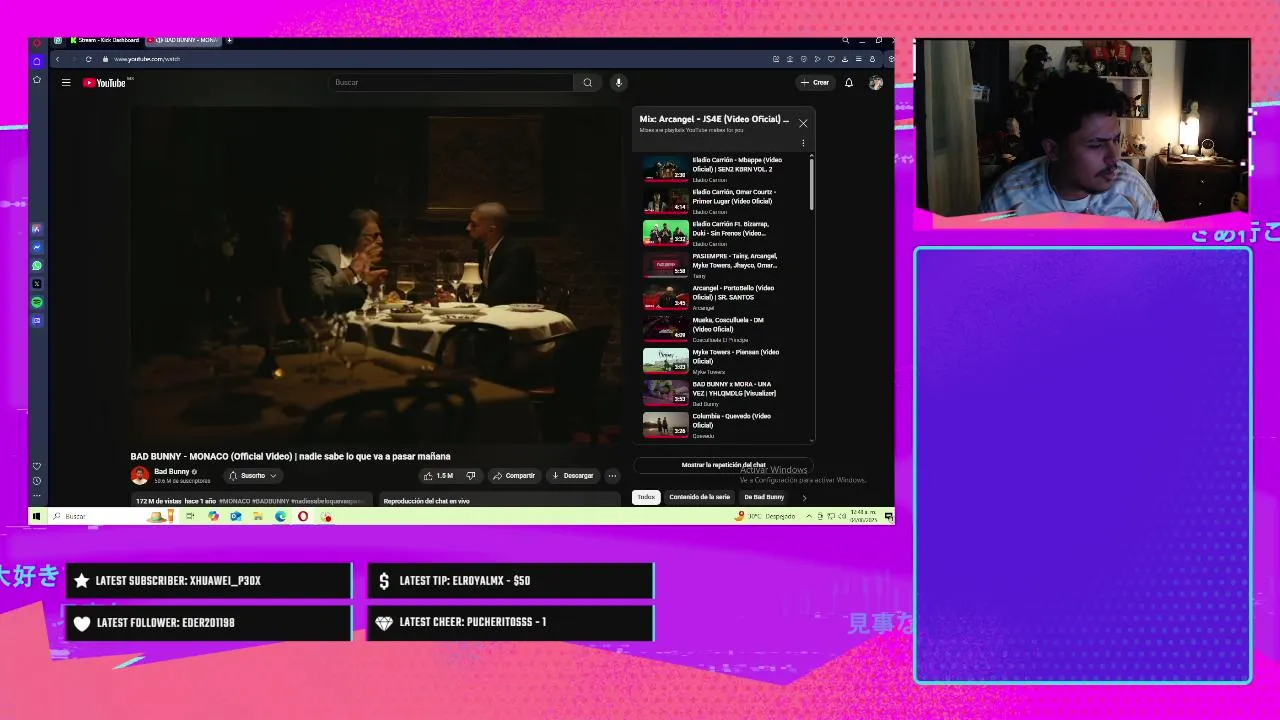Close the Mix playlist panel

(x=802, y=123)
